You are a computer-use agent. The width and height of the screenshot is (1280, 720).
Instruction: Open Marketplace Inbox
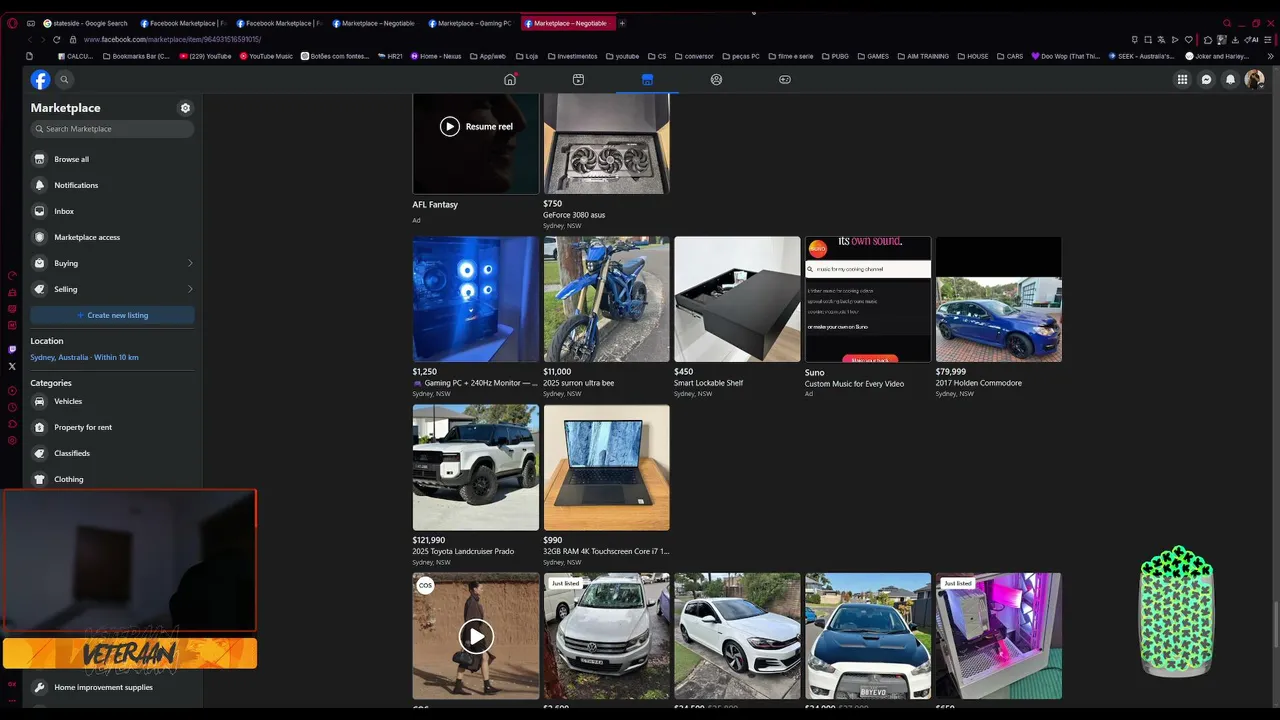pos(112,211)
